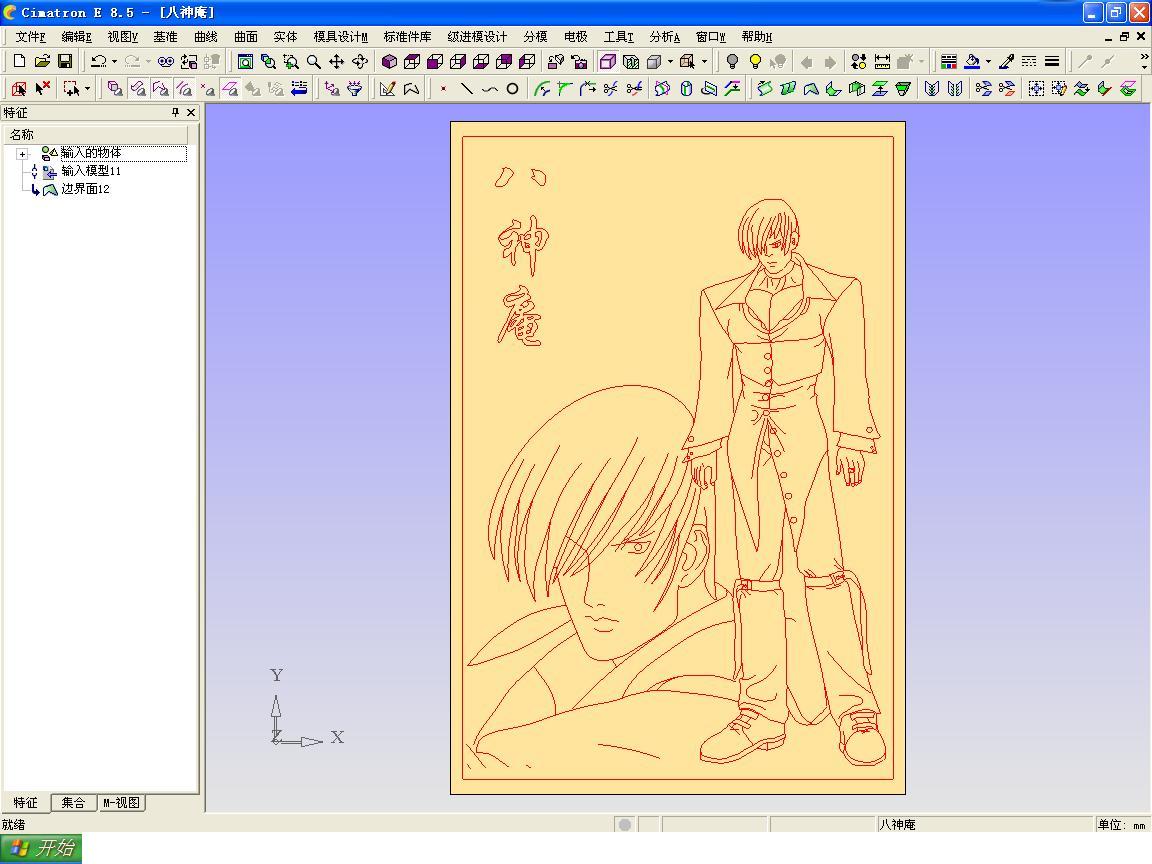The width and height of the screenshot is (1152, 864).
Task: Open the 工具 menu
Action: [x=619, y=37]
